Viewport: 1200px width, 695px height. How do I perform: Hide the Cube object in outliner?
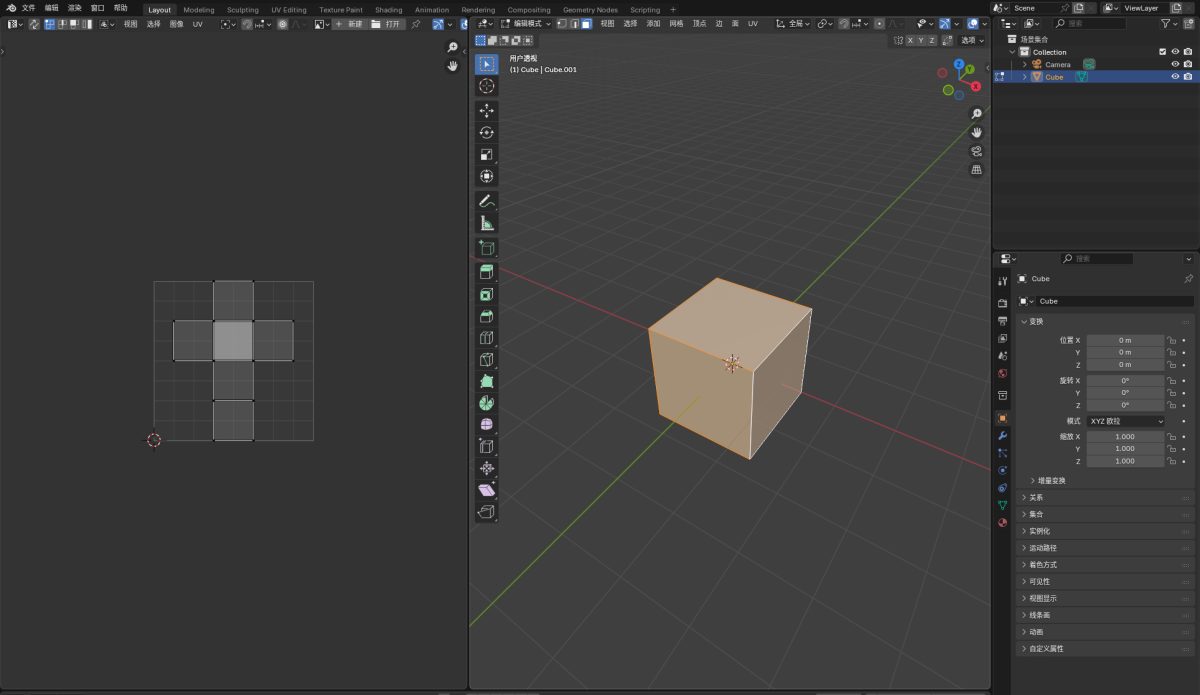[1175, 77]
